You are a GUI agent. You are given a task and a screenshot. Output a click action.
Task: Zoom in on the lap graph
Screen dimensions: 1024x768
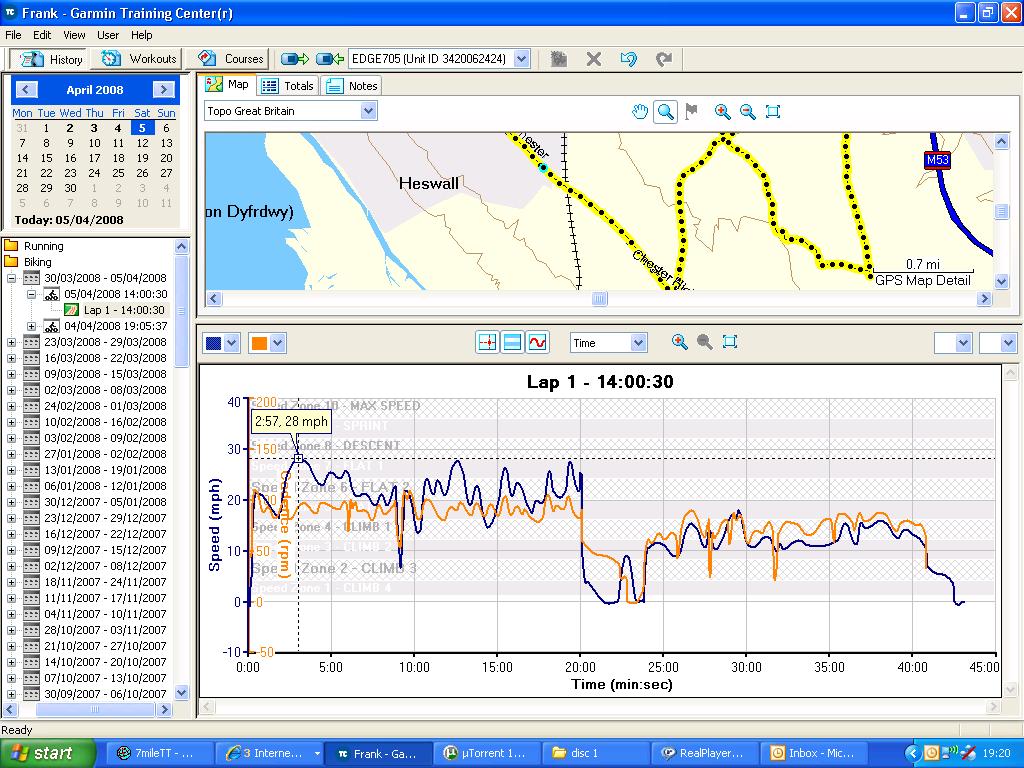(680, 342)
